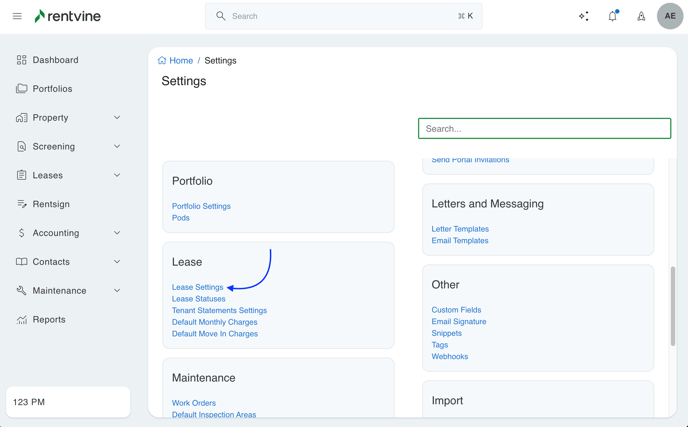Expand the Accounting menu chevron
Viewport: 688px width, 427px height.
[x=117, y=233]
